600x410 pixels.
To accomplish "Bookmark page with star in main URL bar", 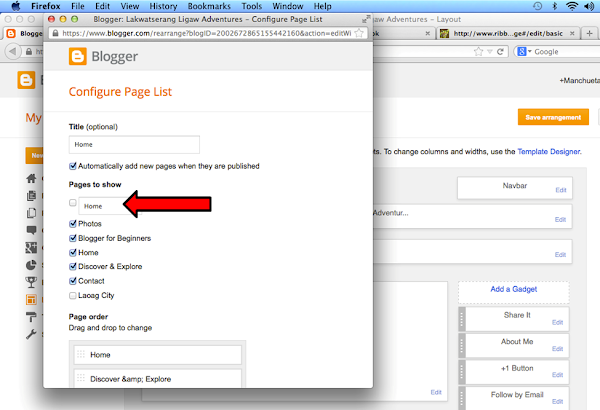I will tap(478, 52).
